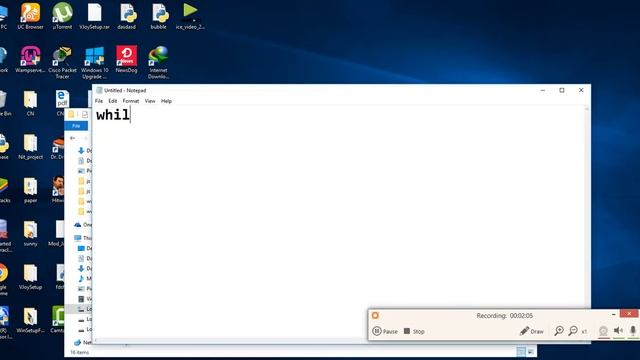Click File tab in File Explorer window
Viewport: 640px width, 360px height.
pos(76,126)
